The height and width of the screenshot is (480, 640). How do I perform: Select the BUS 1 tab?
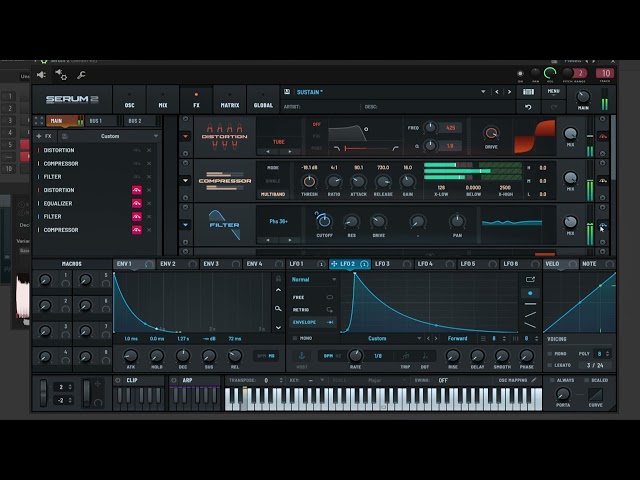click(96, 121)
